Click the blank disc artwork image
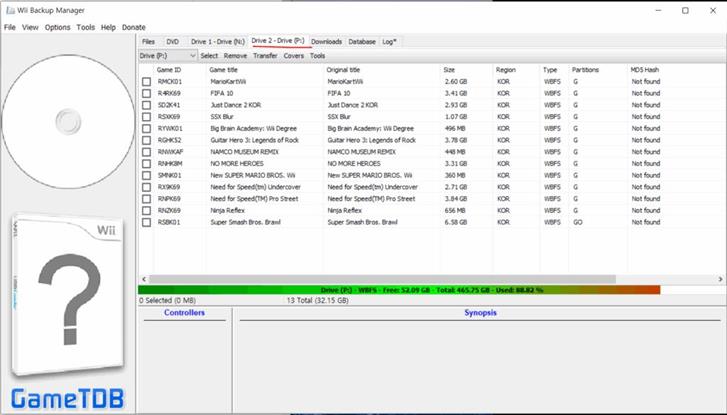This screenshot has height=415, width=727. pyautogui.click(x=68, y=121)
